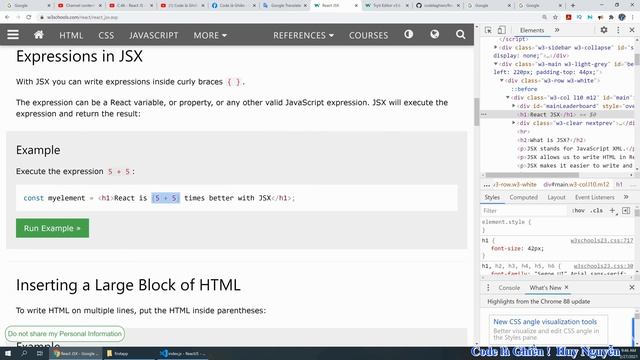
Task: Close the What's New drawer tab
Action: pyautogui.click(x=567, y=287)
